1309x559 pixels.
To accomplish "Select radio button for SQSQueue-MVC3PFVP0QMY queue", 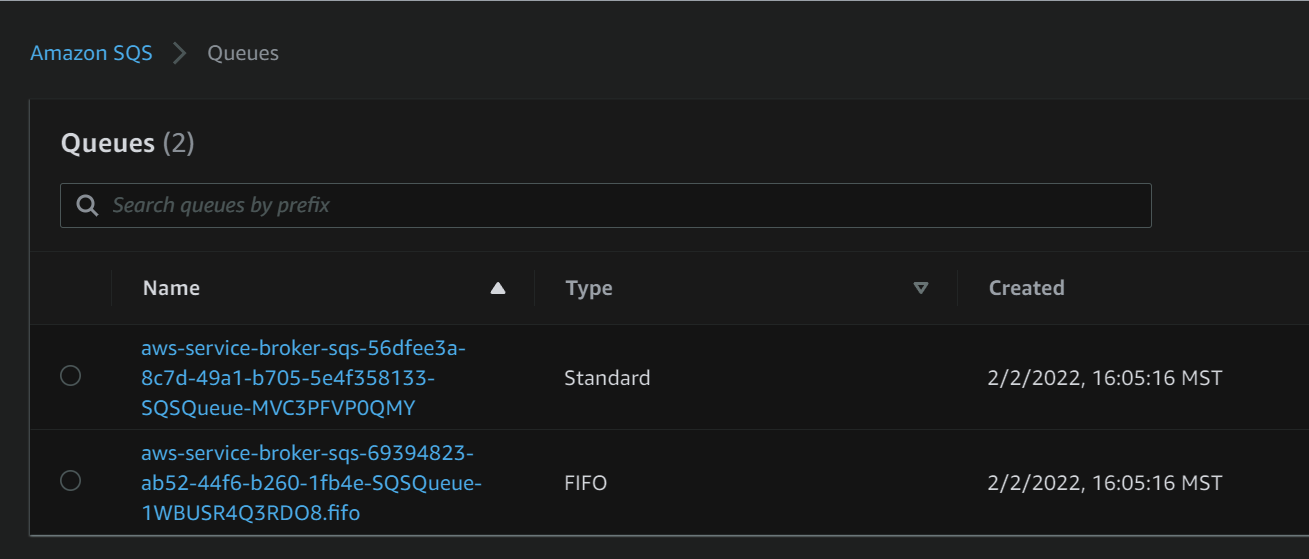I will click(x=70, y=376).
